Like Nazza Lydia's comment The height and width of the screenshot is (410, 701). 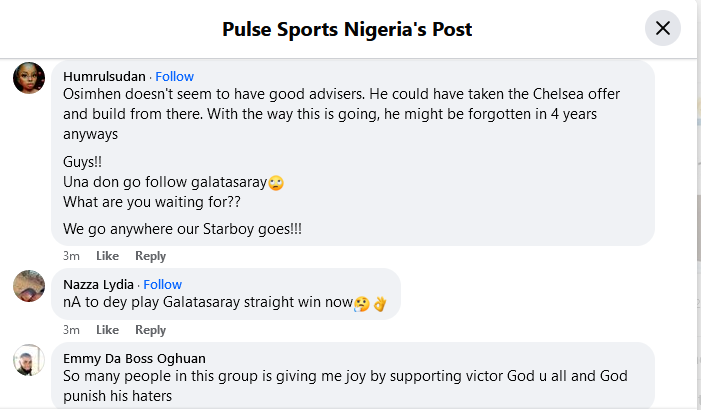[107, 330]
